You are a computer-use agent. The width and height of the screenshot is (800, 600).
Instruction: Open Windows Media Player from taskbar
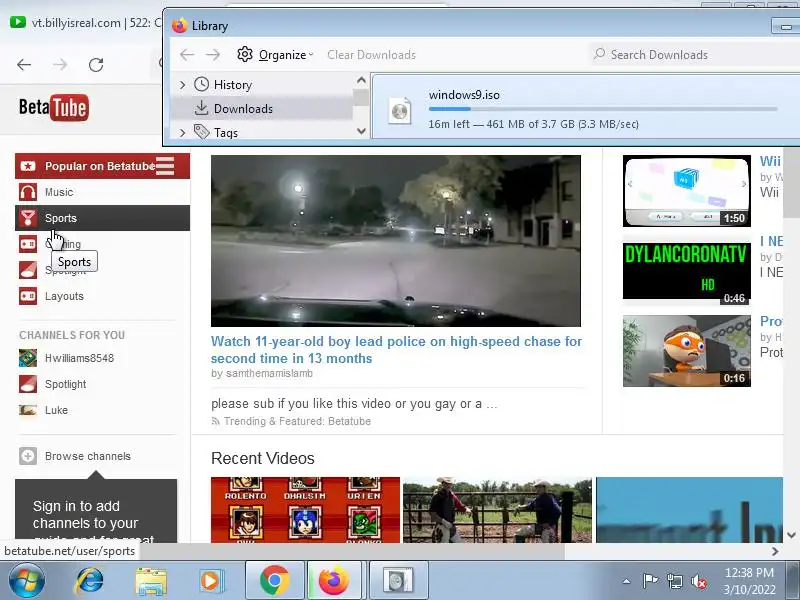pyautogui.click(x=211, y=581)
